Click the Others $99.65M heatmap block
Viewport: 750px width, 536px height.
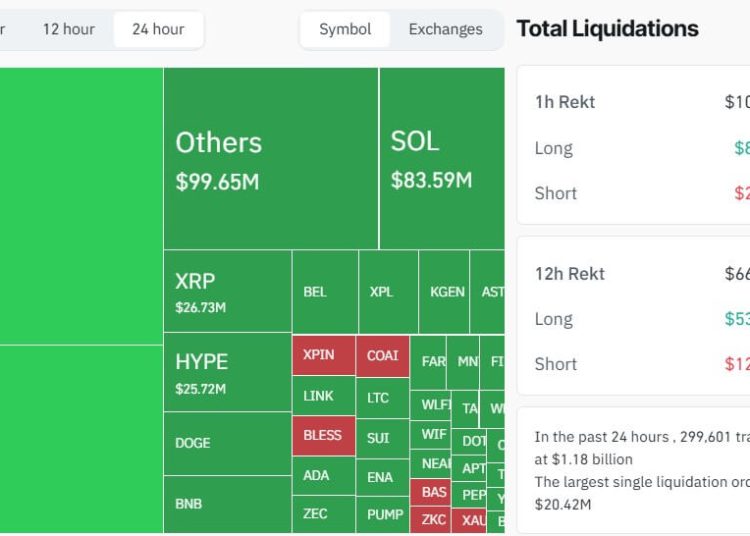click(270, 158)
